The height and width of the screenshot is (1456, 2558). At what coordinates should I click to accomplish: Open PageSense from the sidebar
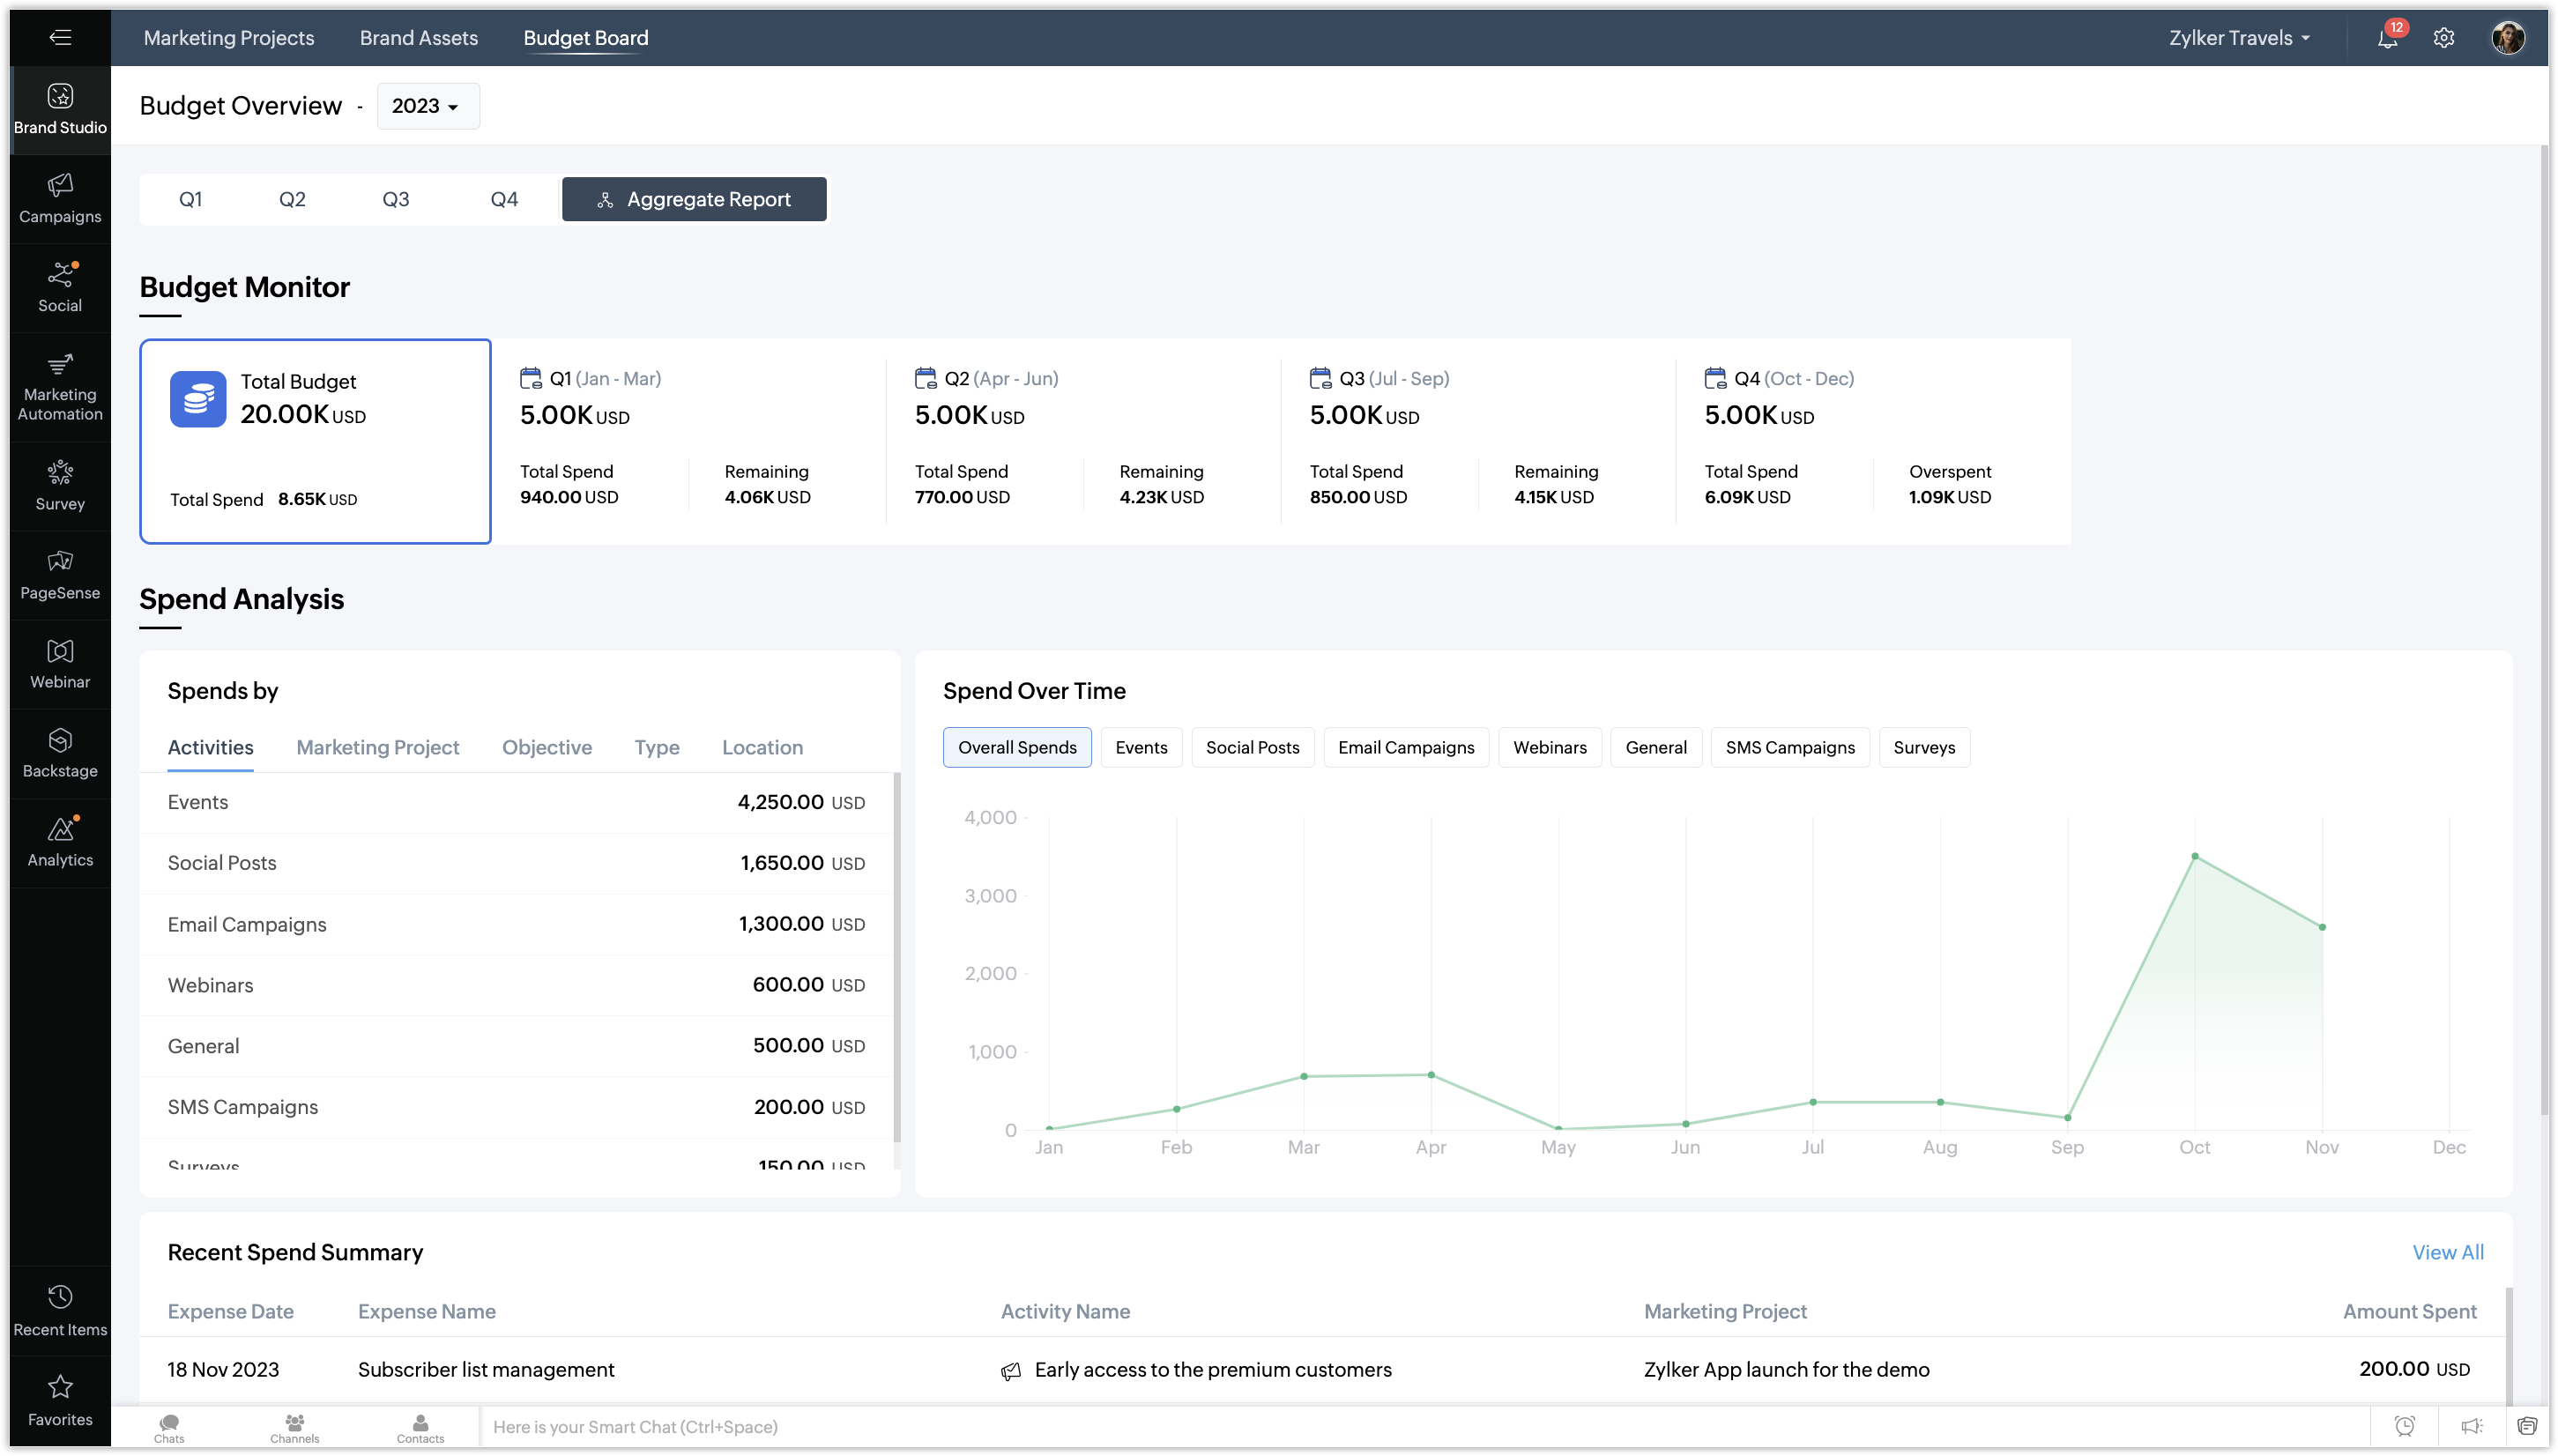(60, 574)
